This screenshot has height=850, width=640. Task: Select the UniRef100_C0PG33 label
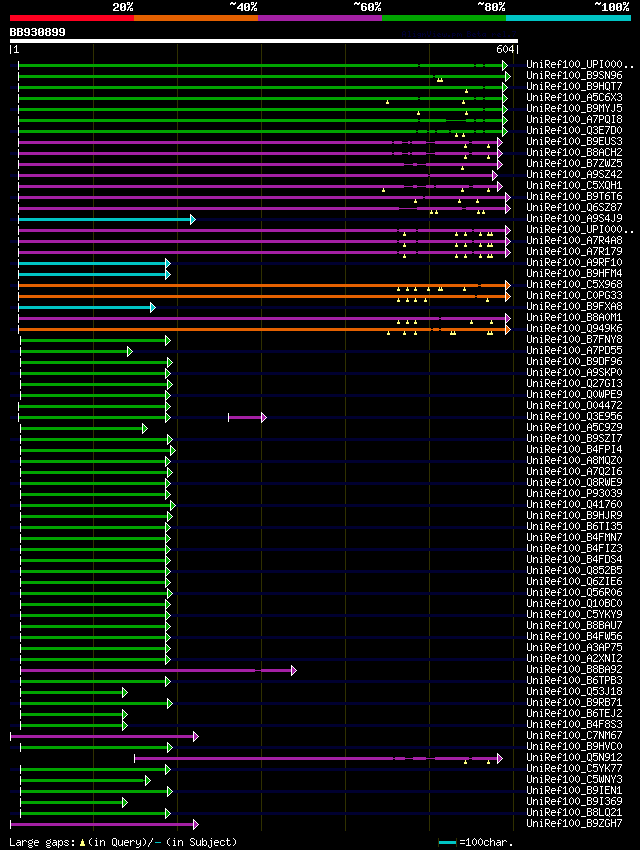[574, 295]
